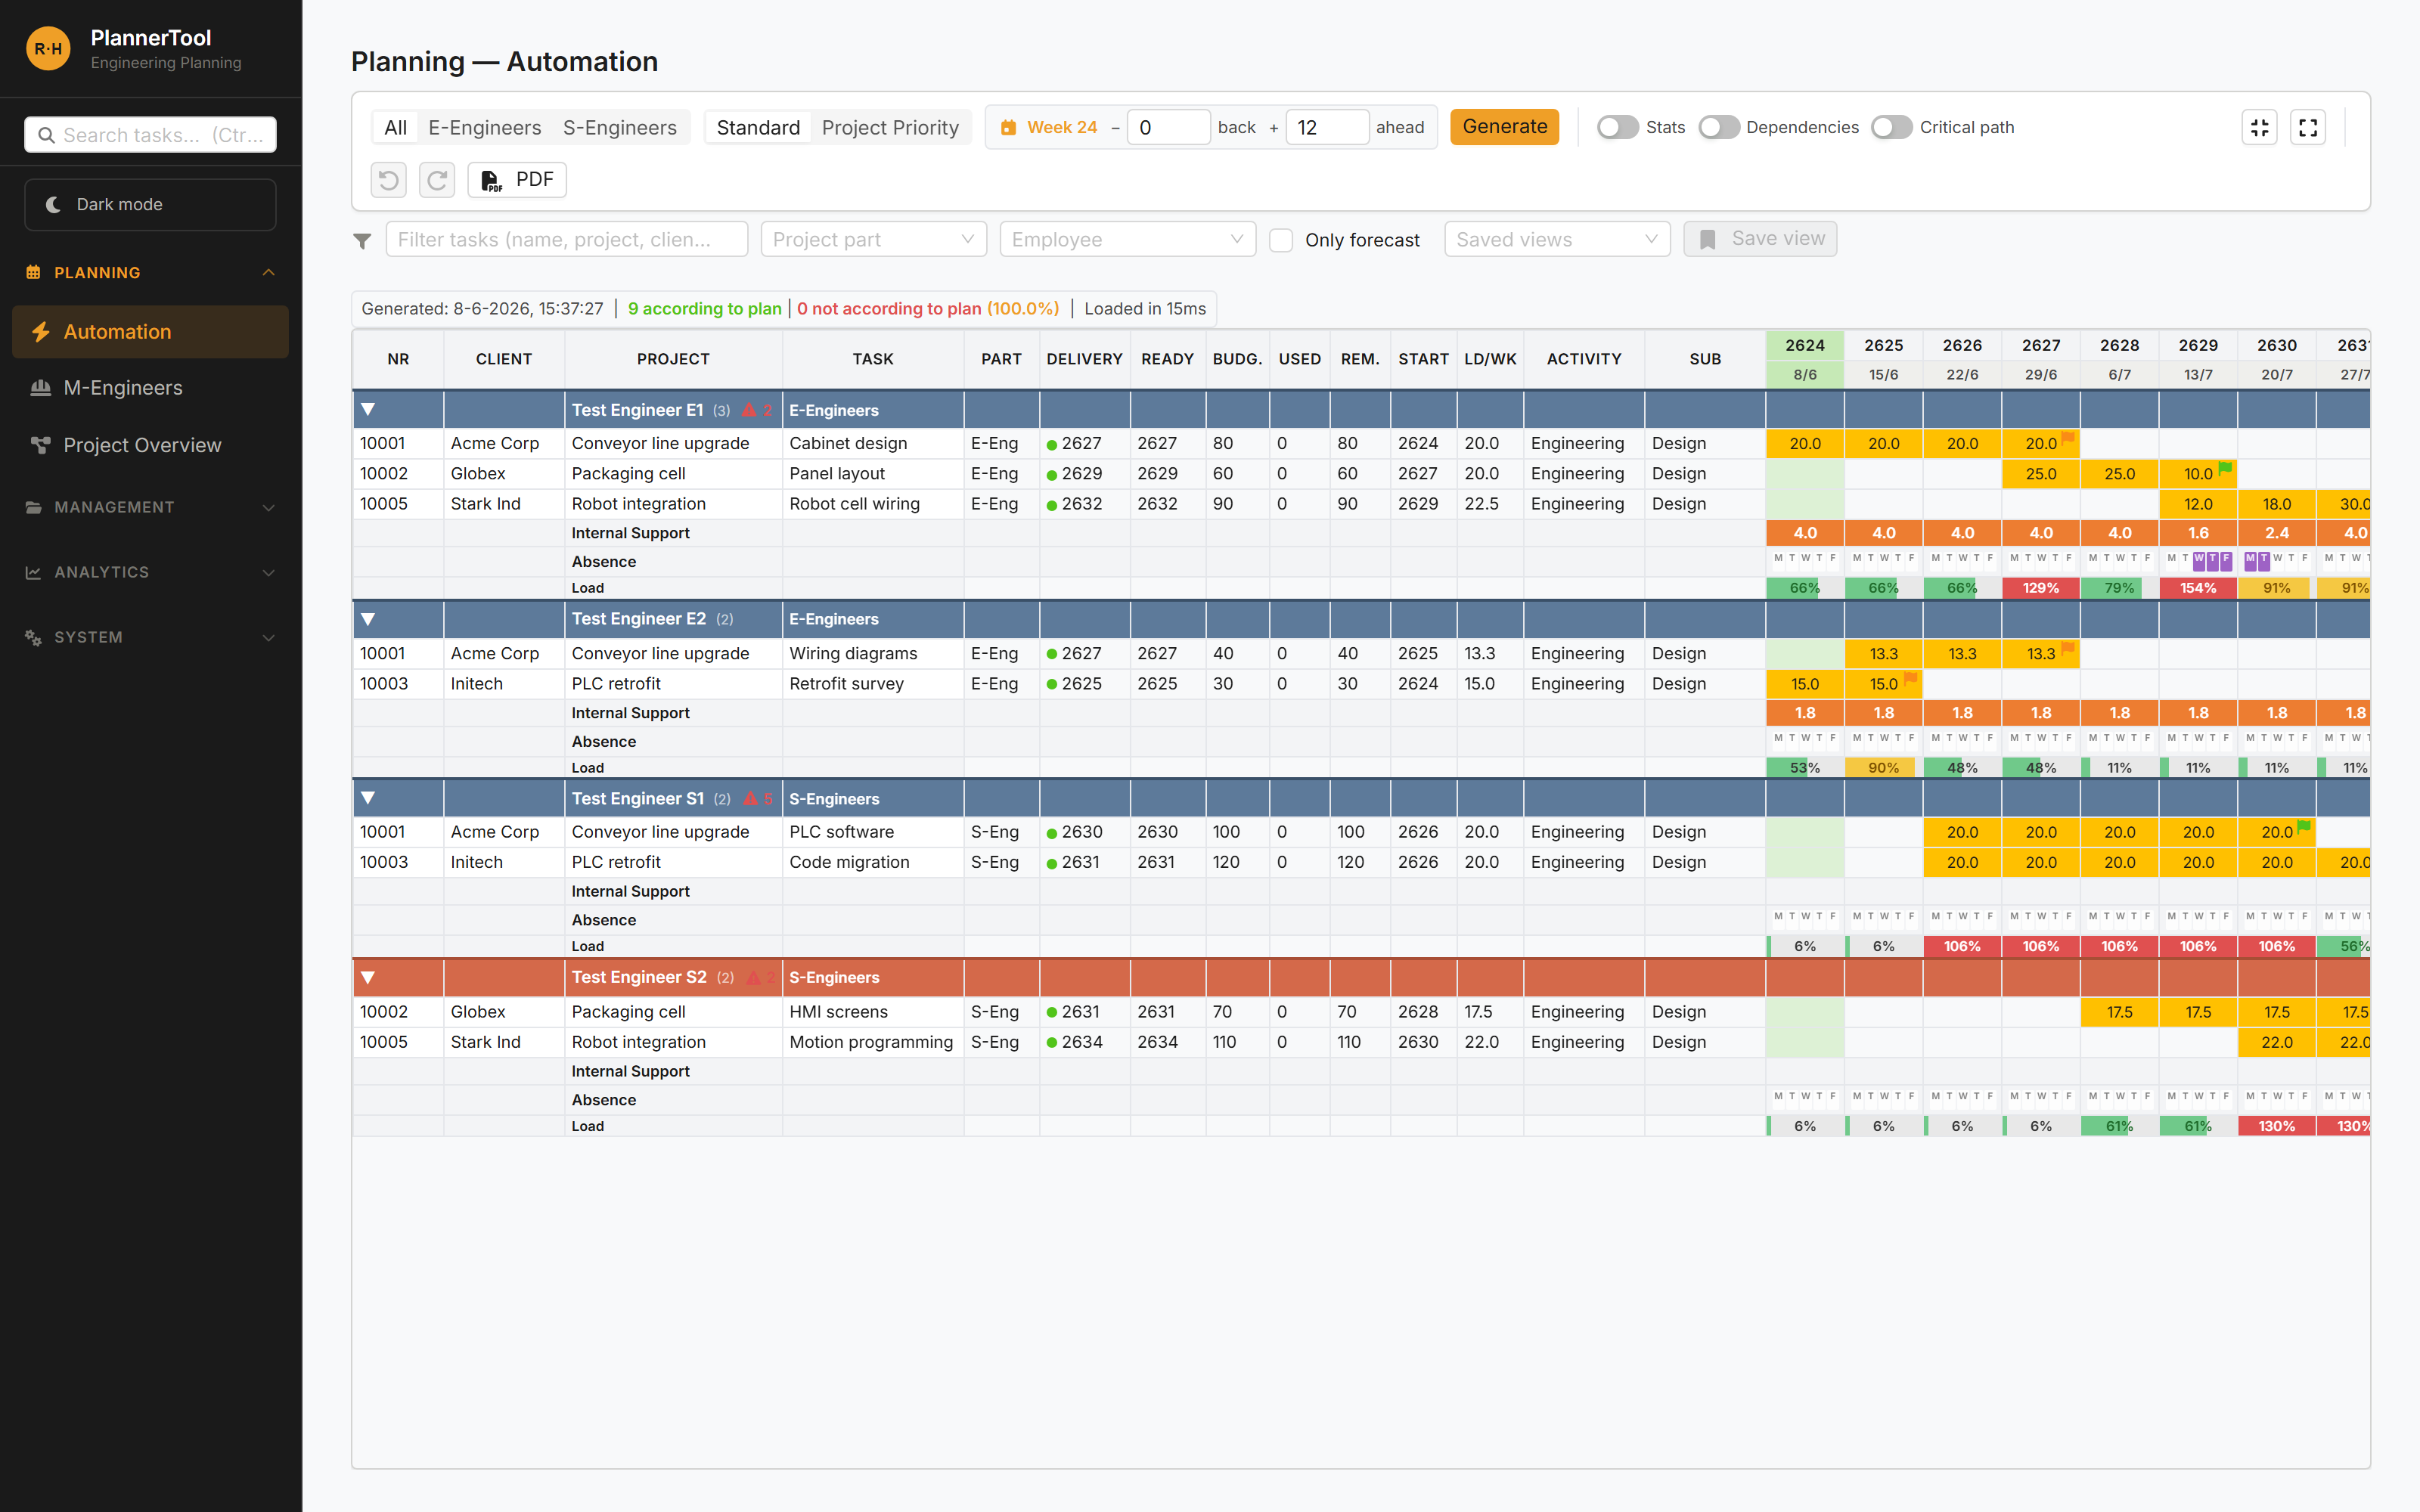Click the Project Overview icon in the sidebar
The height and width of the screenshot is (1512, 2420).
click(x=40, y=445)
